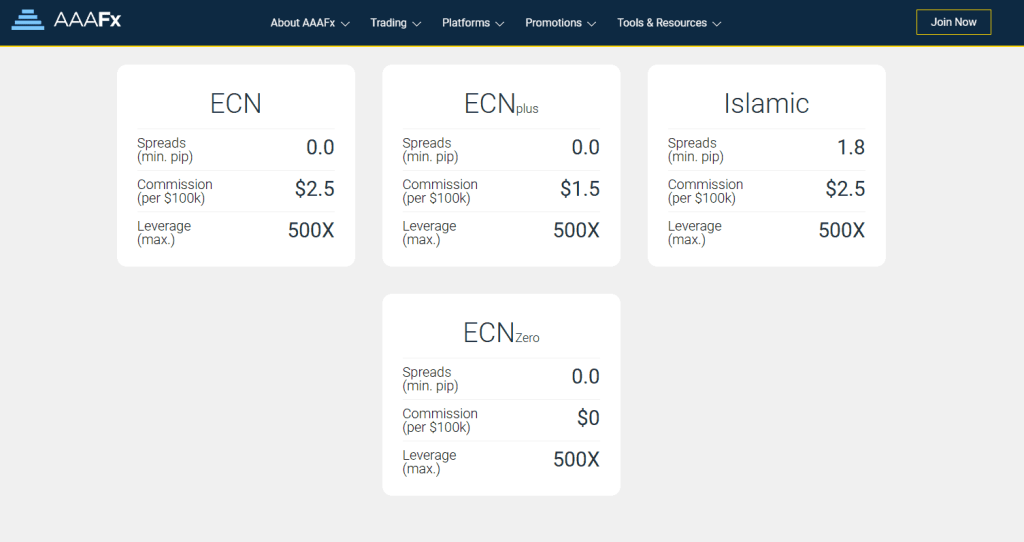Viewport: 1024px width, 542px height.
Task: Click the ECN card spreads value 0.0
Action: tap(320, 148)
